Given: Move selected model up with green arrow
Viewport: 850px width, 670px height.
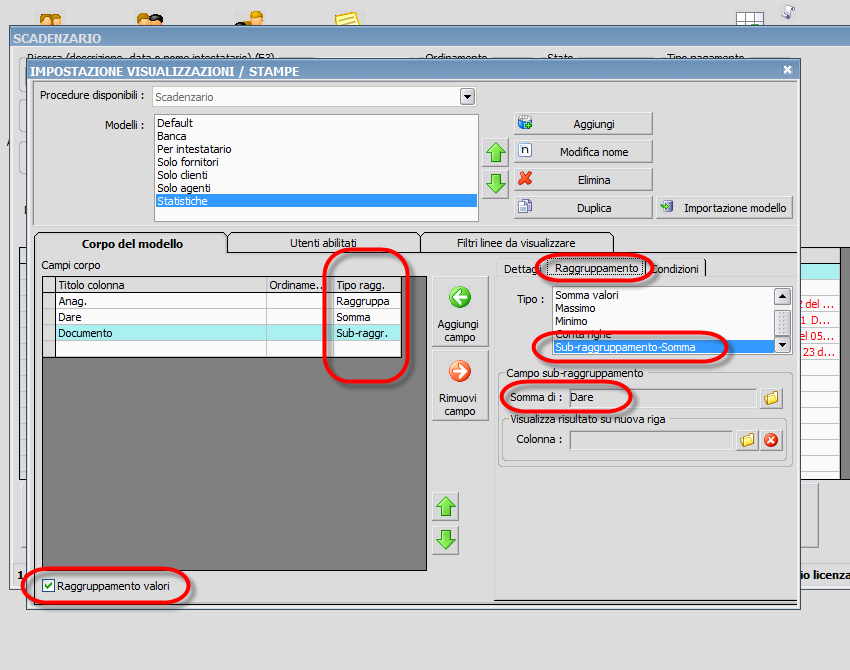Looking at the screenshot, I should click(495, 153).
